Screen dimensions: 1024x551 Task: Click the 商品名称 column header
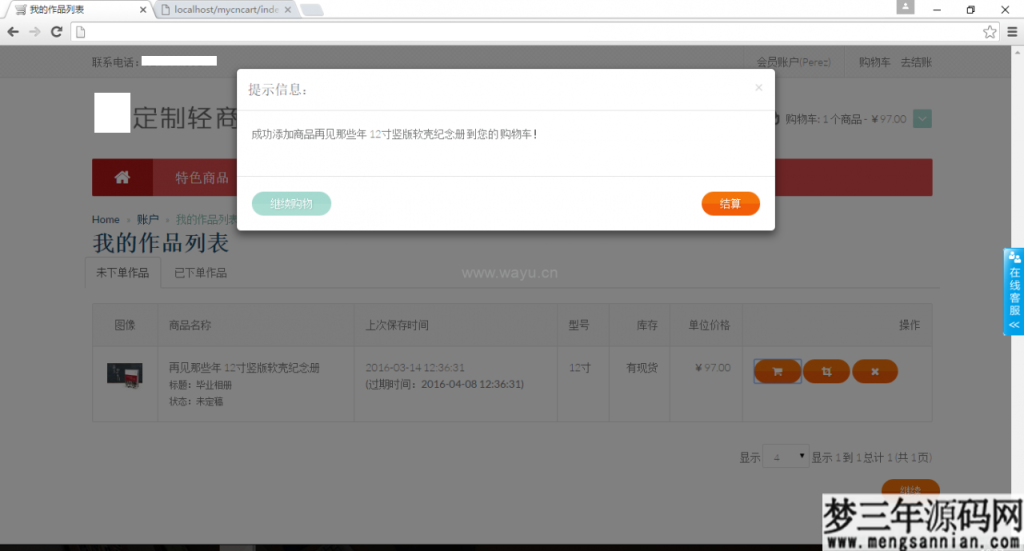coord(190,325)
